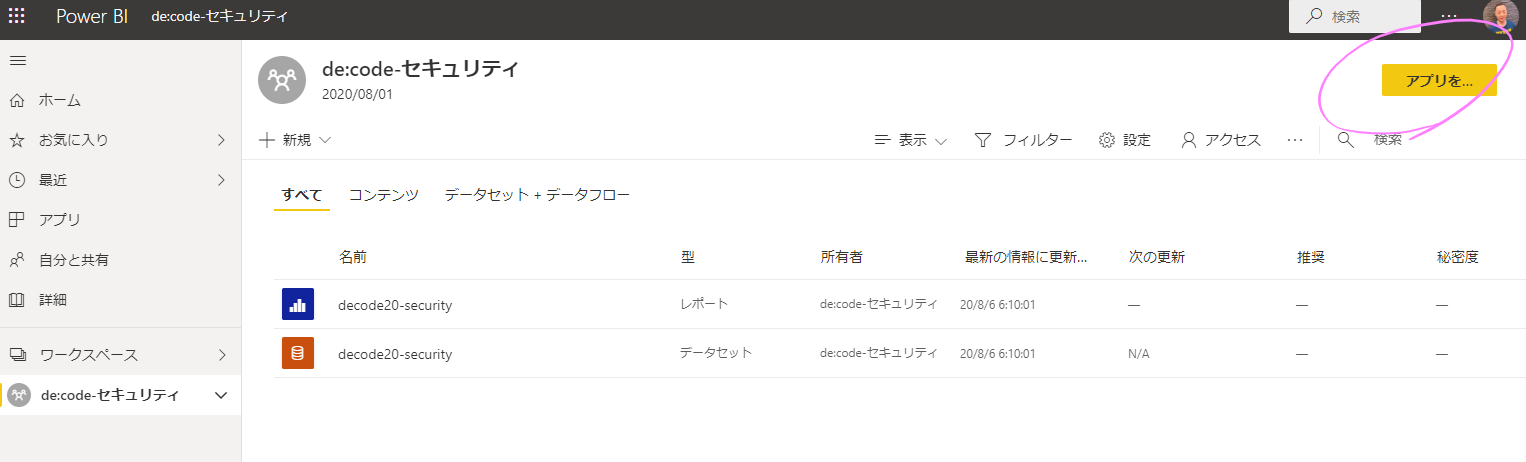Click the yellow アプリを... create app button
Image resolution: width=1526 pixels, height=462 pixels.
[x=1439, y=80]
